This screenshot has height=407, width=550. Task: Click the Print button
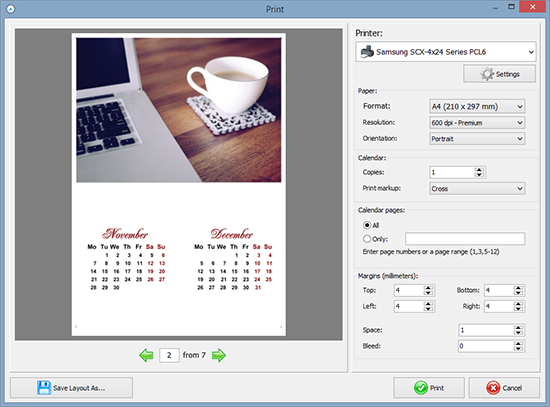[429, 388]
